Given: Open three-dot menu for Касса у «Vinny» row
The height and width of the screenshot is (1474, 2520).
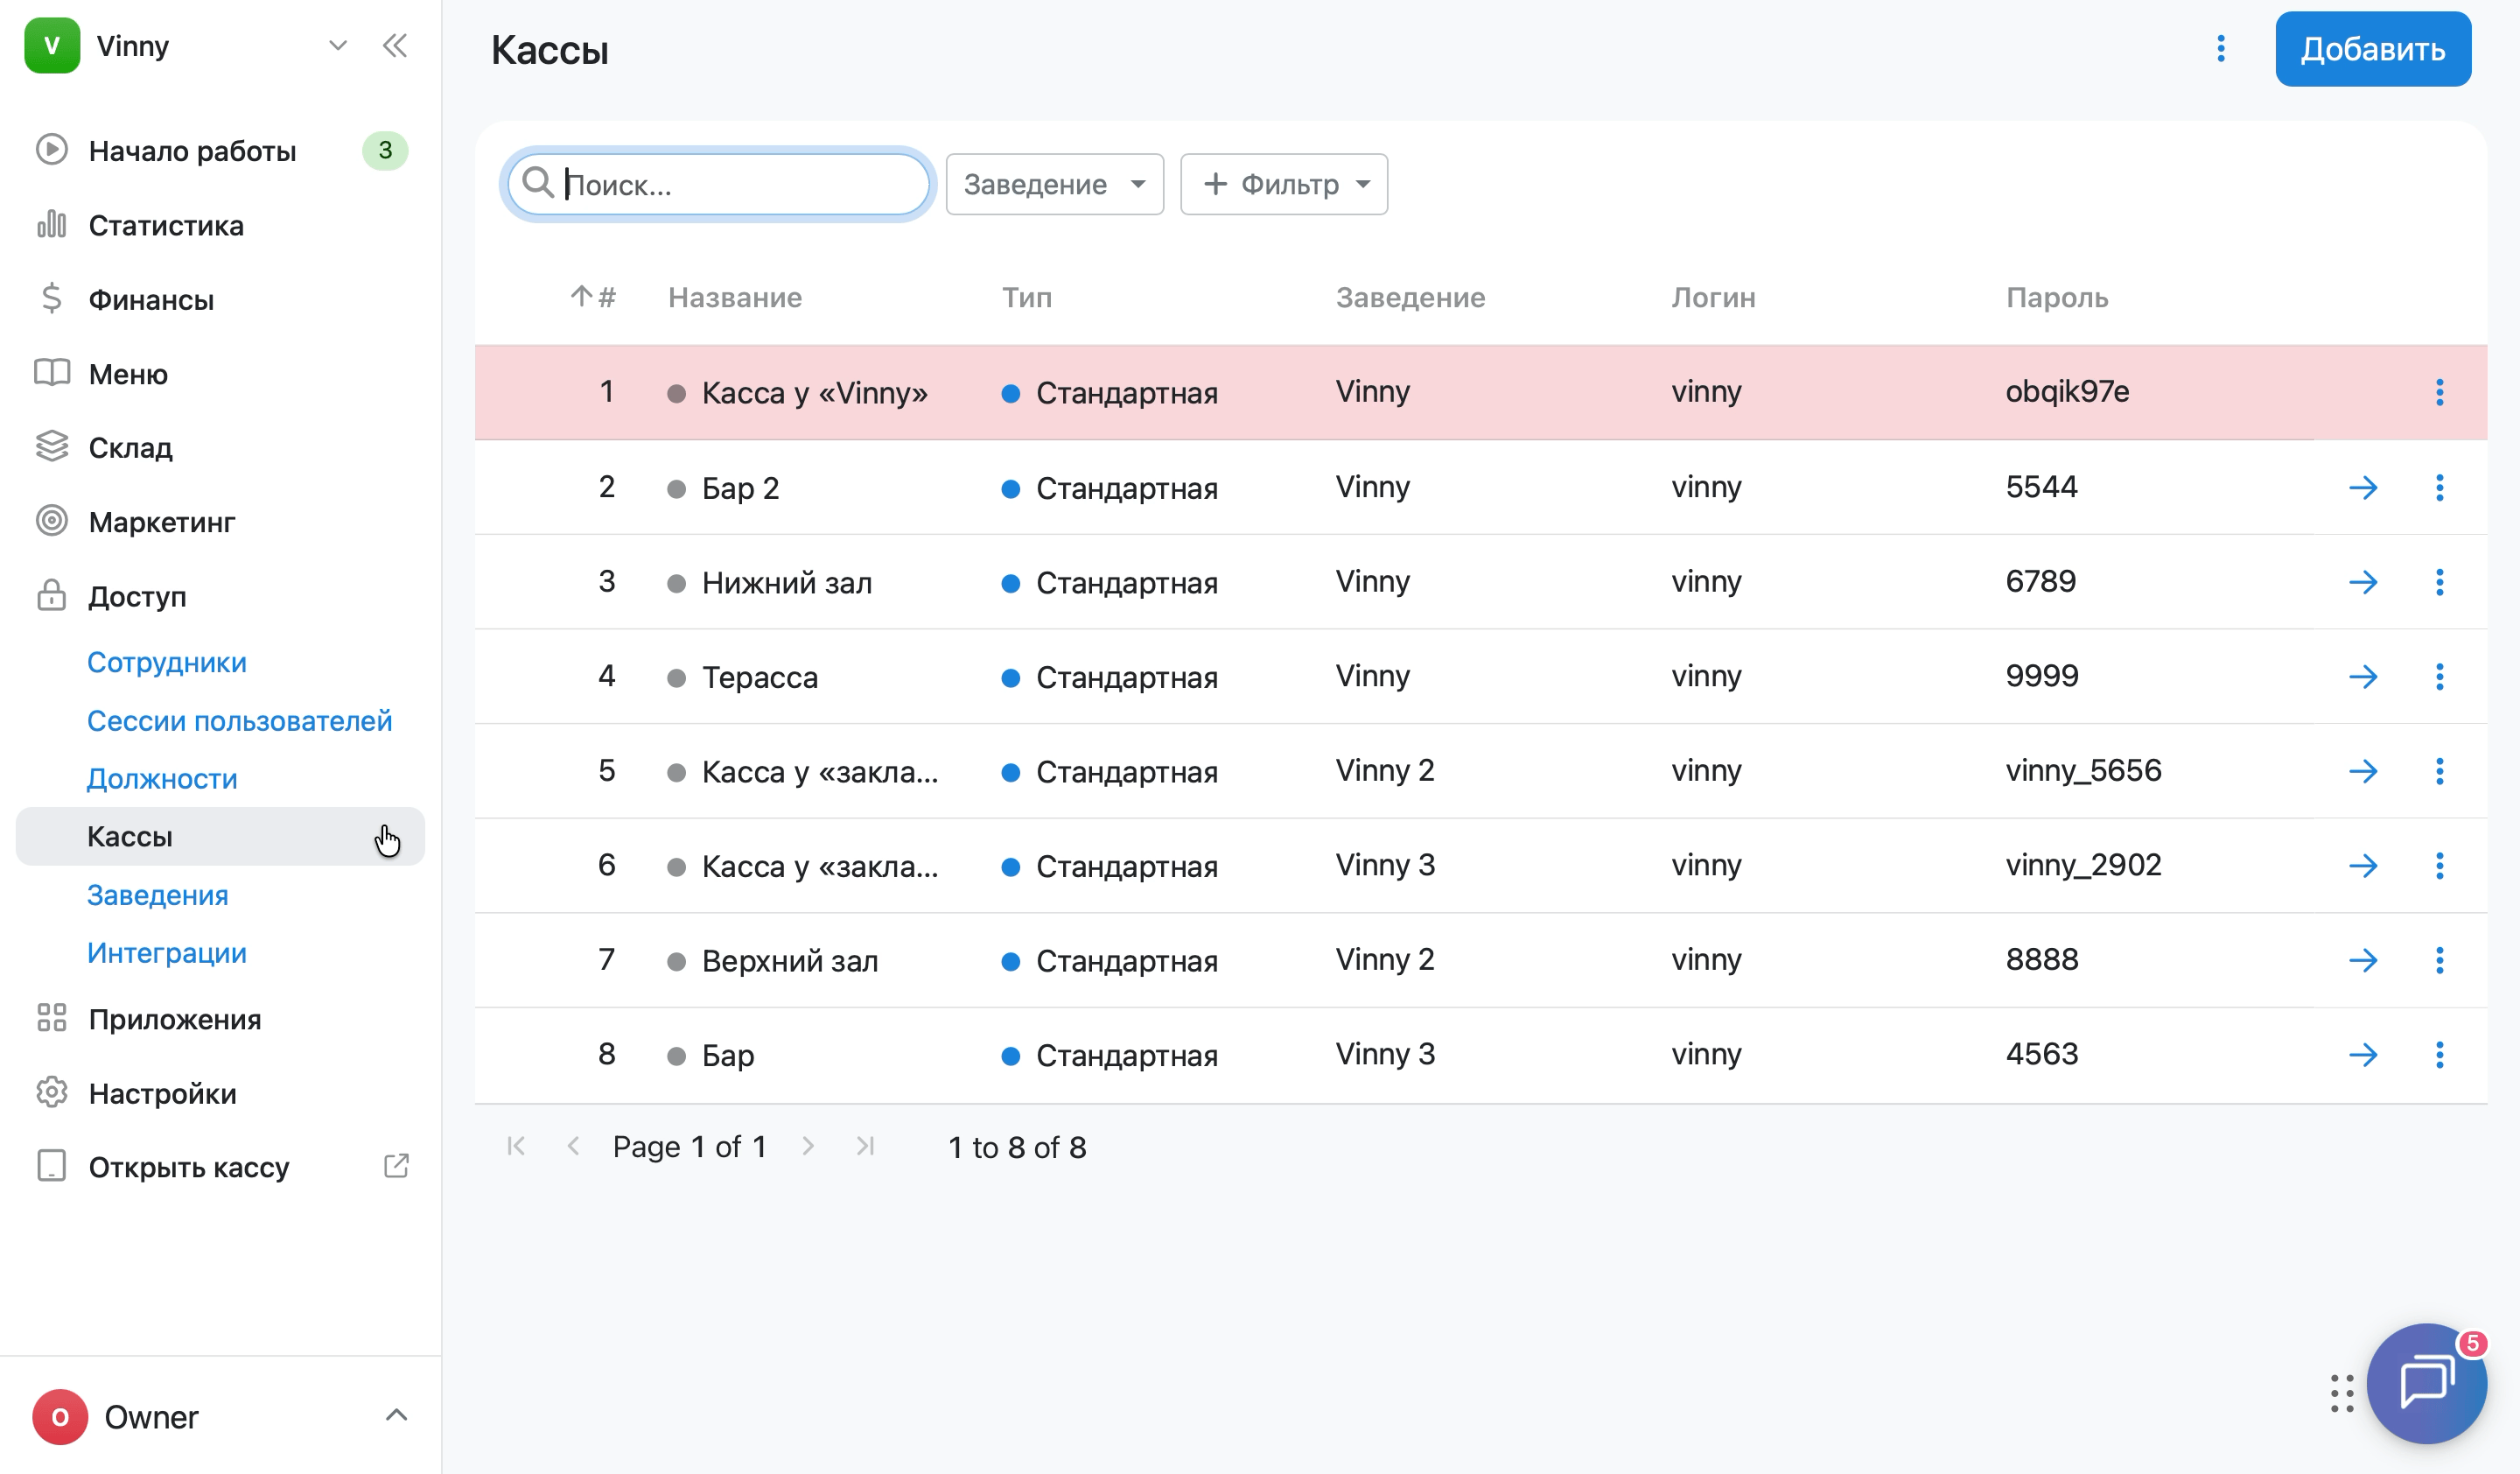Looking at the screenshot, I should [2439, 393].
